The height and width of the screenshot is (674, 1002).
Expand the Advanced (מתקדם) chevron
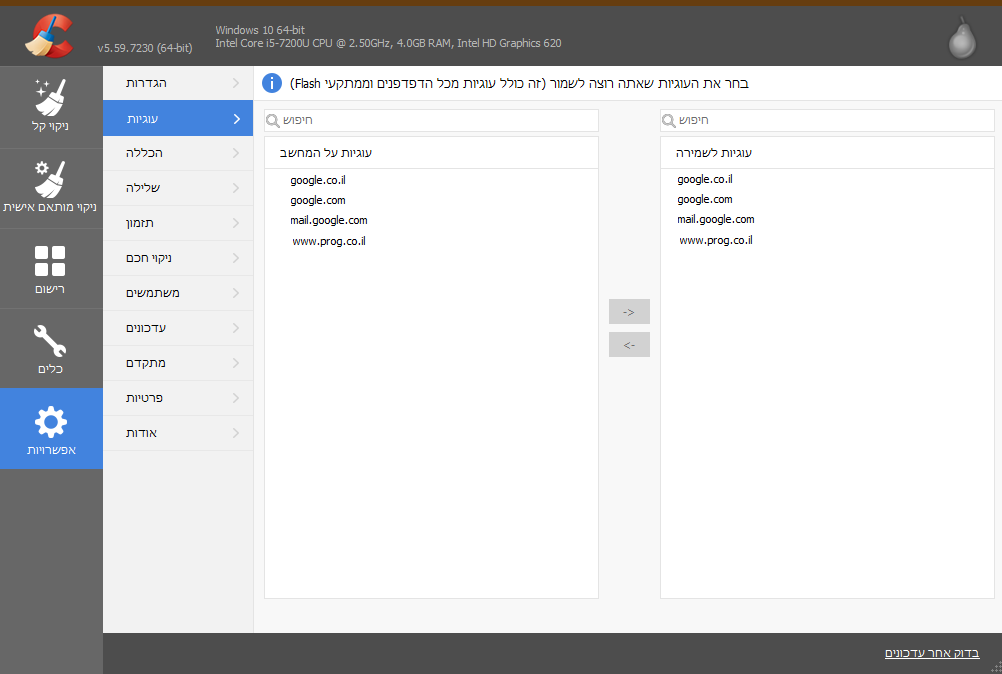point(236,363)
